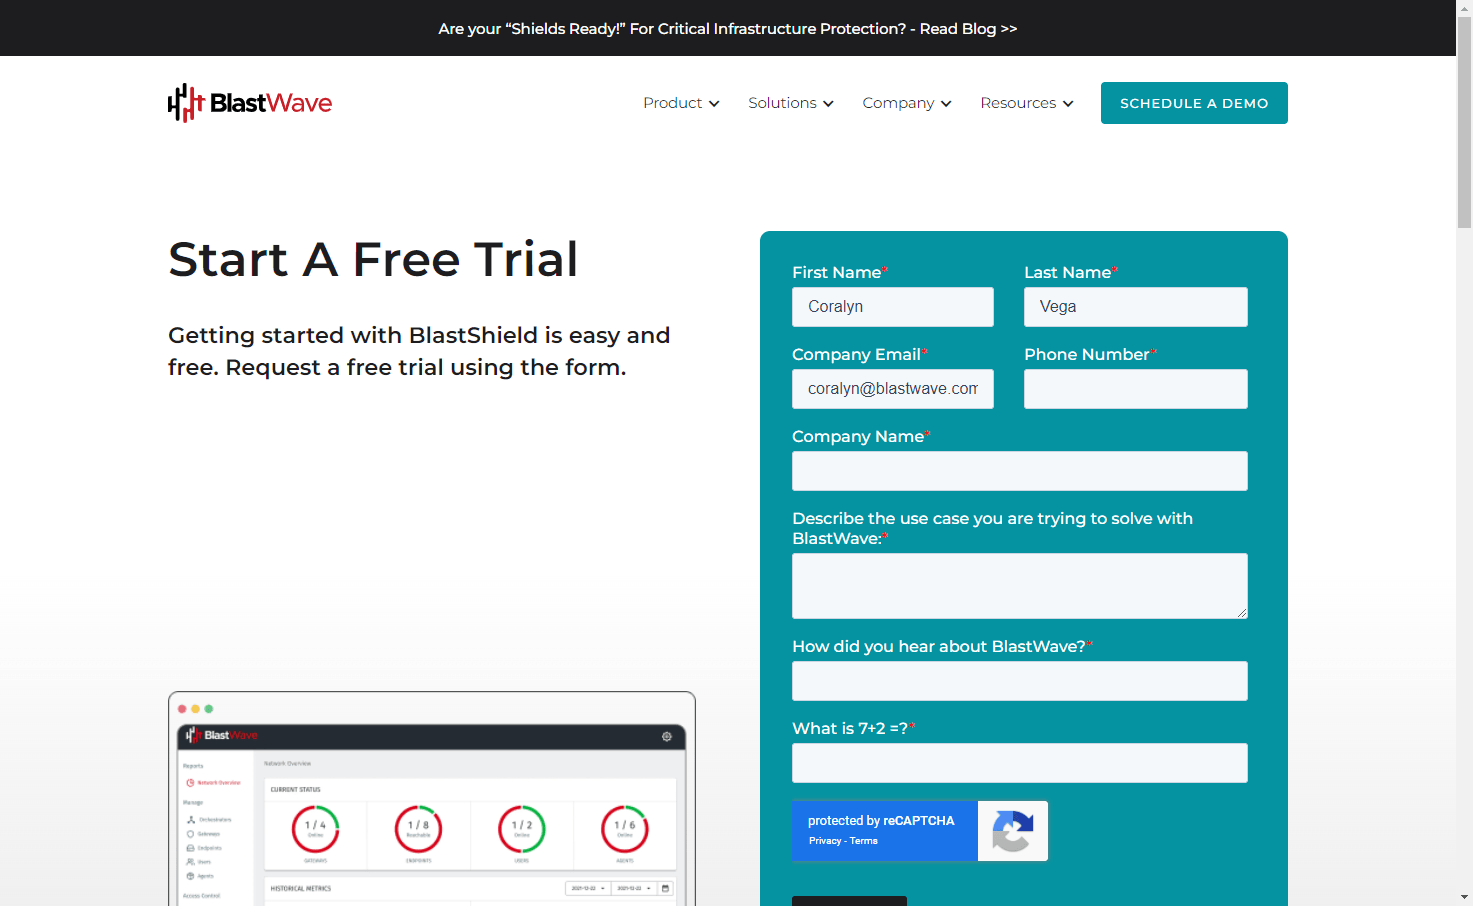This screenshot has height=906, width=1473.
Task: Open the reCAPTCHA Privacy link
Action: [x=825, y=841]
